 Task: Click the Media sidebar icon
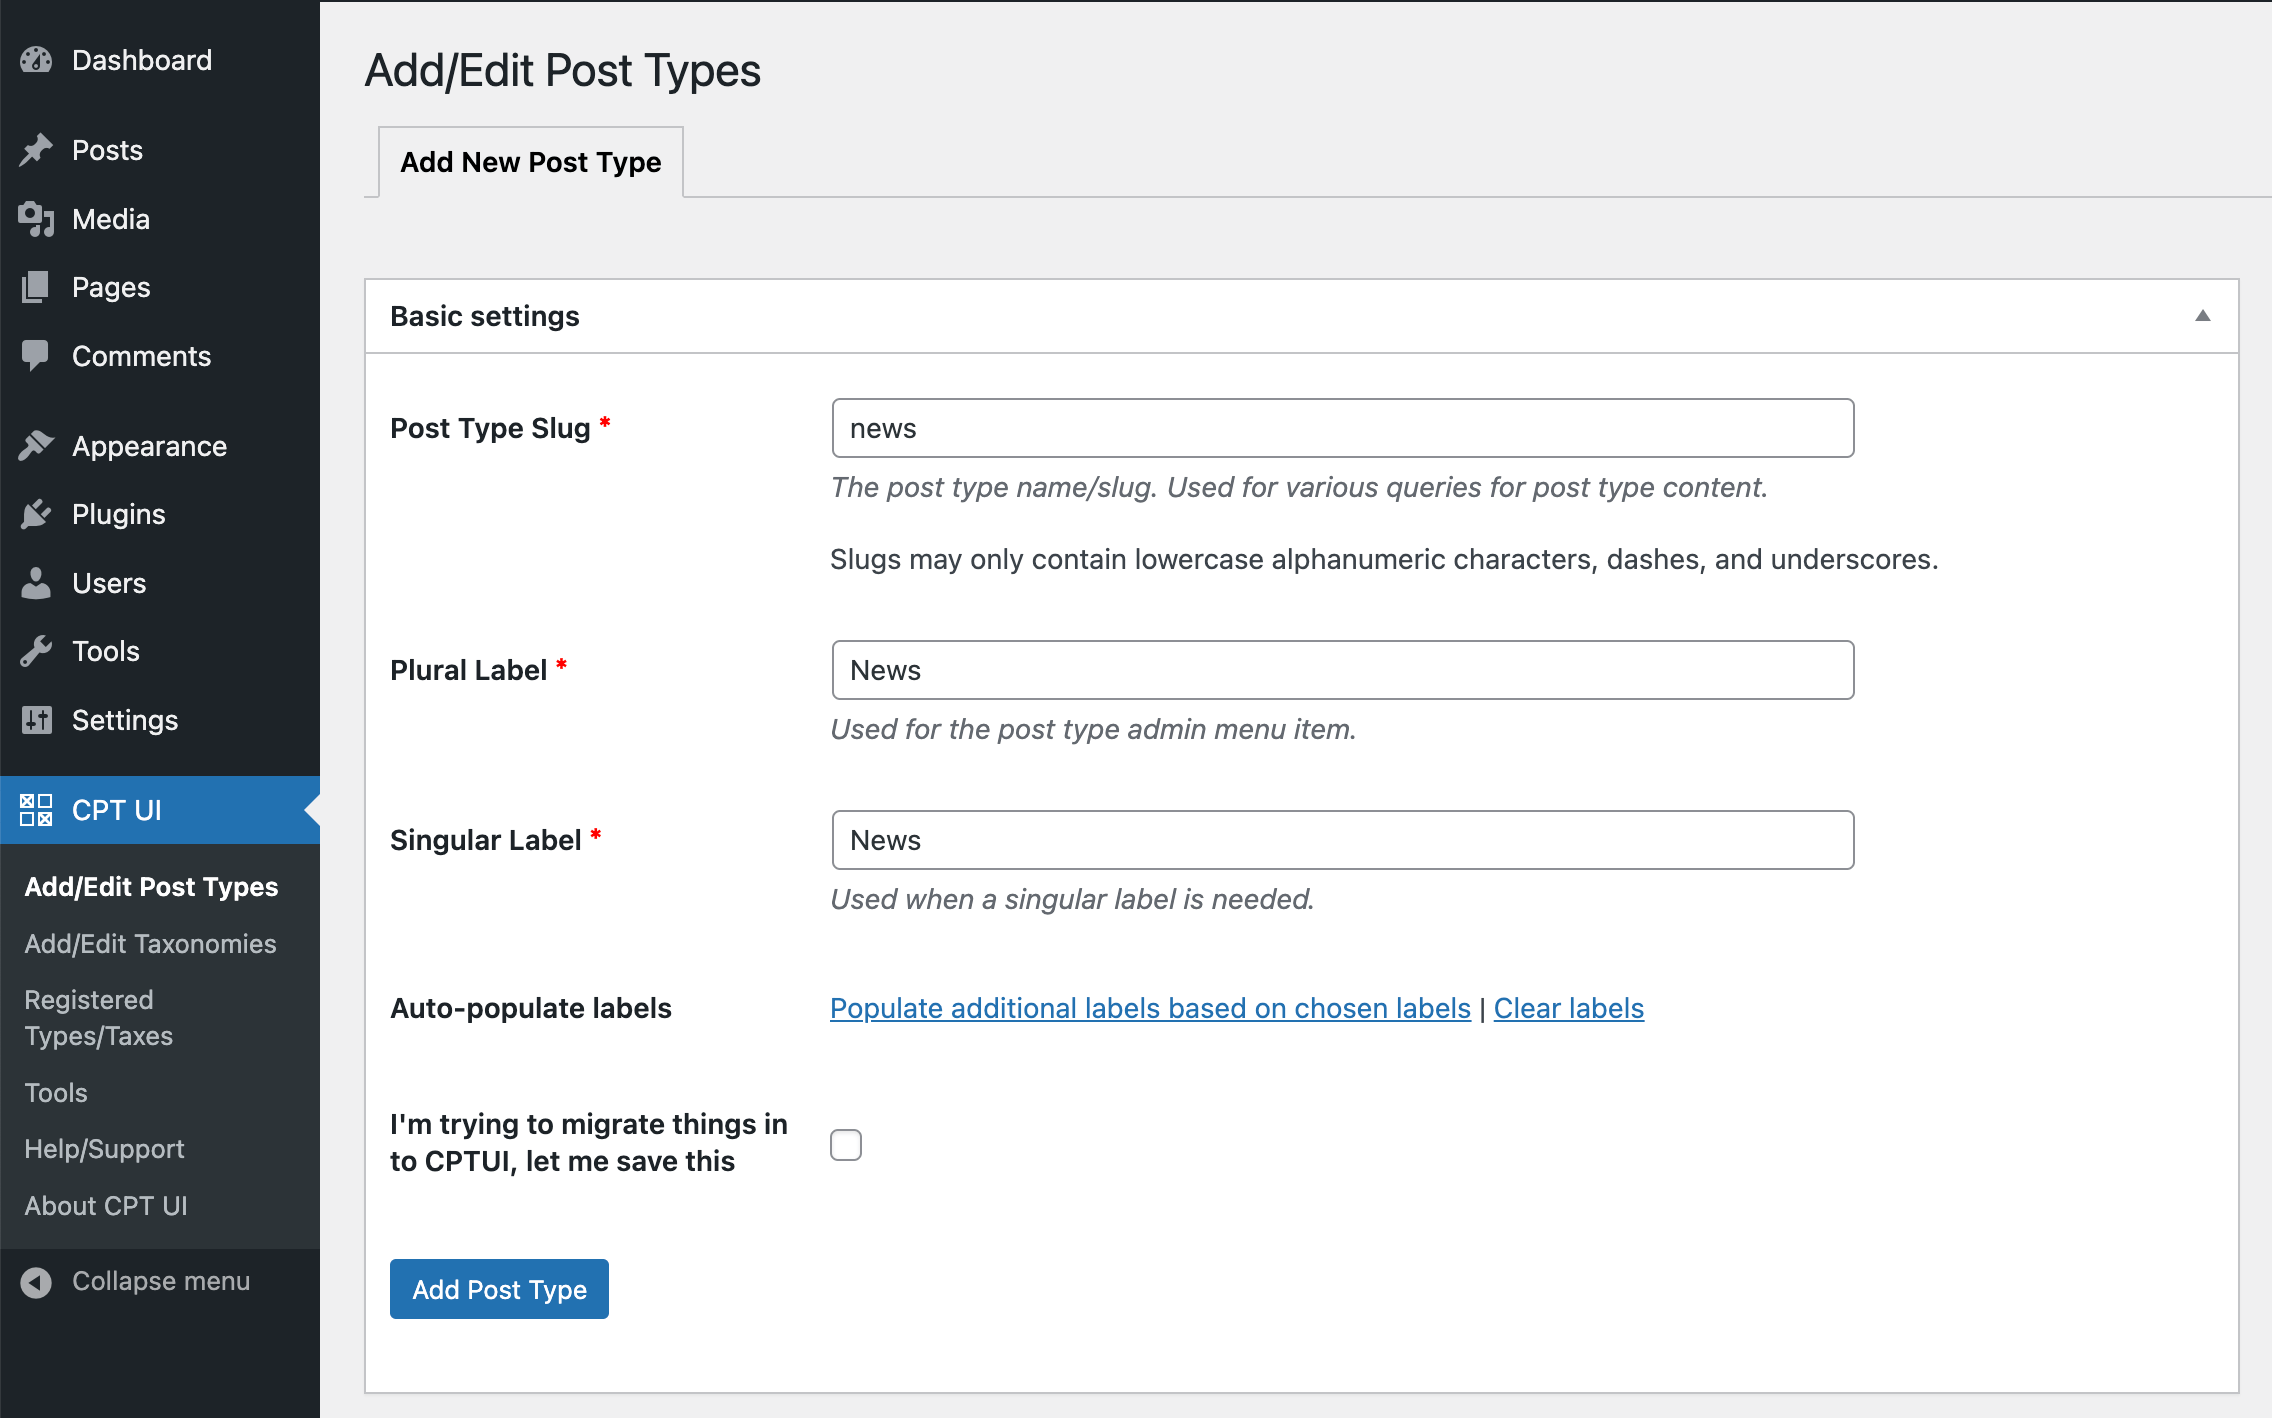(x=36, y=217)
